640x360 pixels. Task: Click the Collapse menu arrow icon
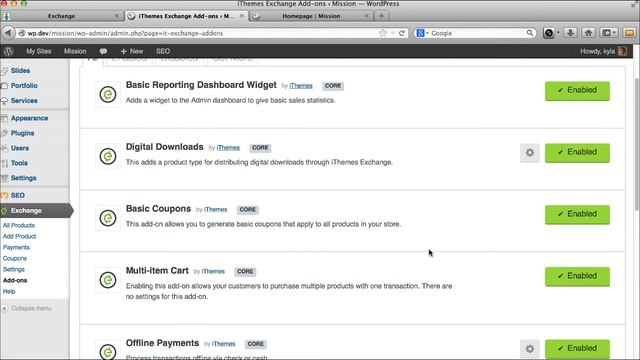pyautogui.click(x=4, y=309)
